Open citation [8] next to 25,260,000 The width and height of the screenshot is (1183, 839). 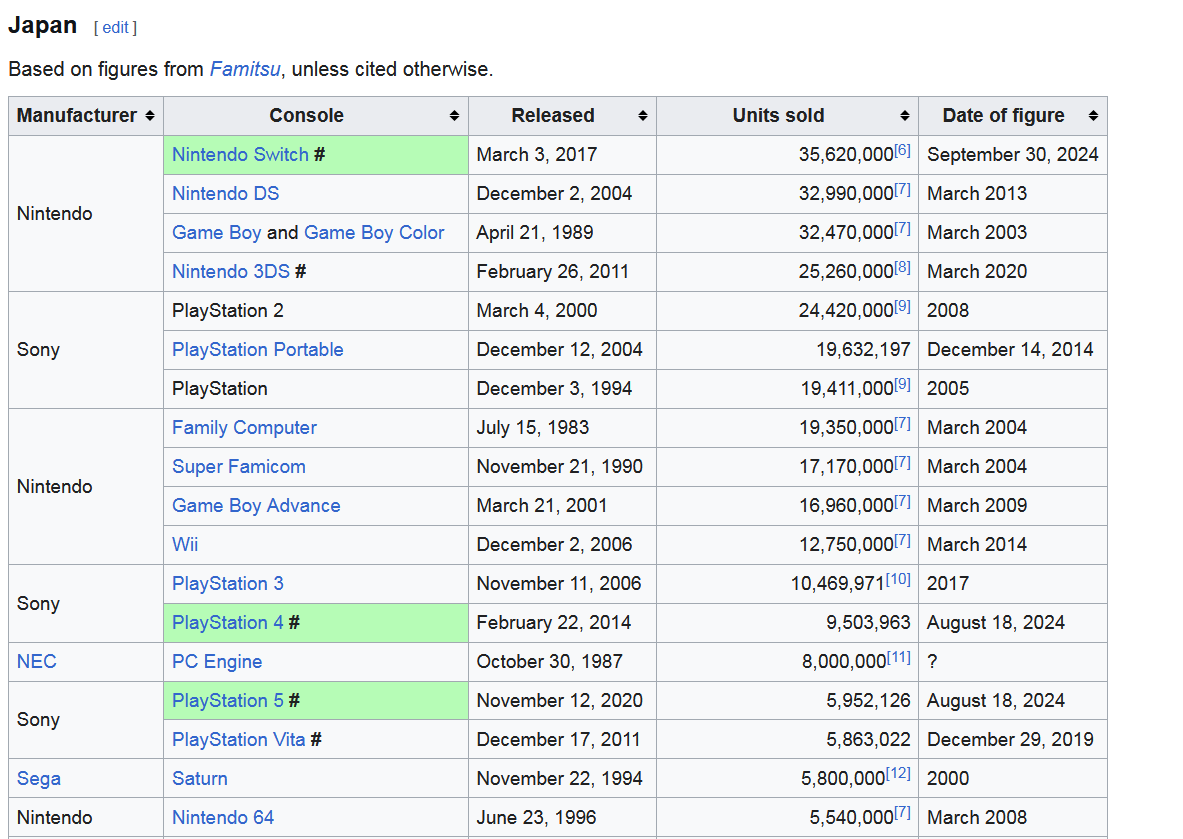click(902, 267)
